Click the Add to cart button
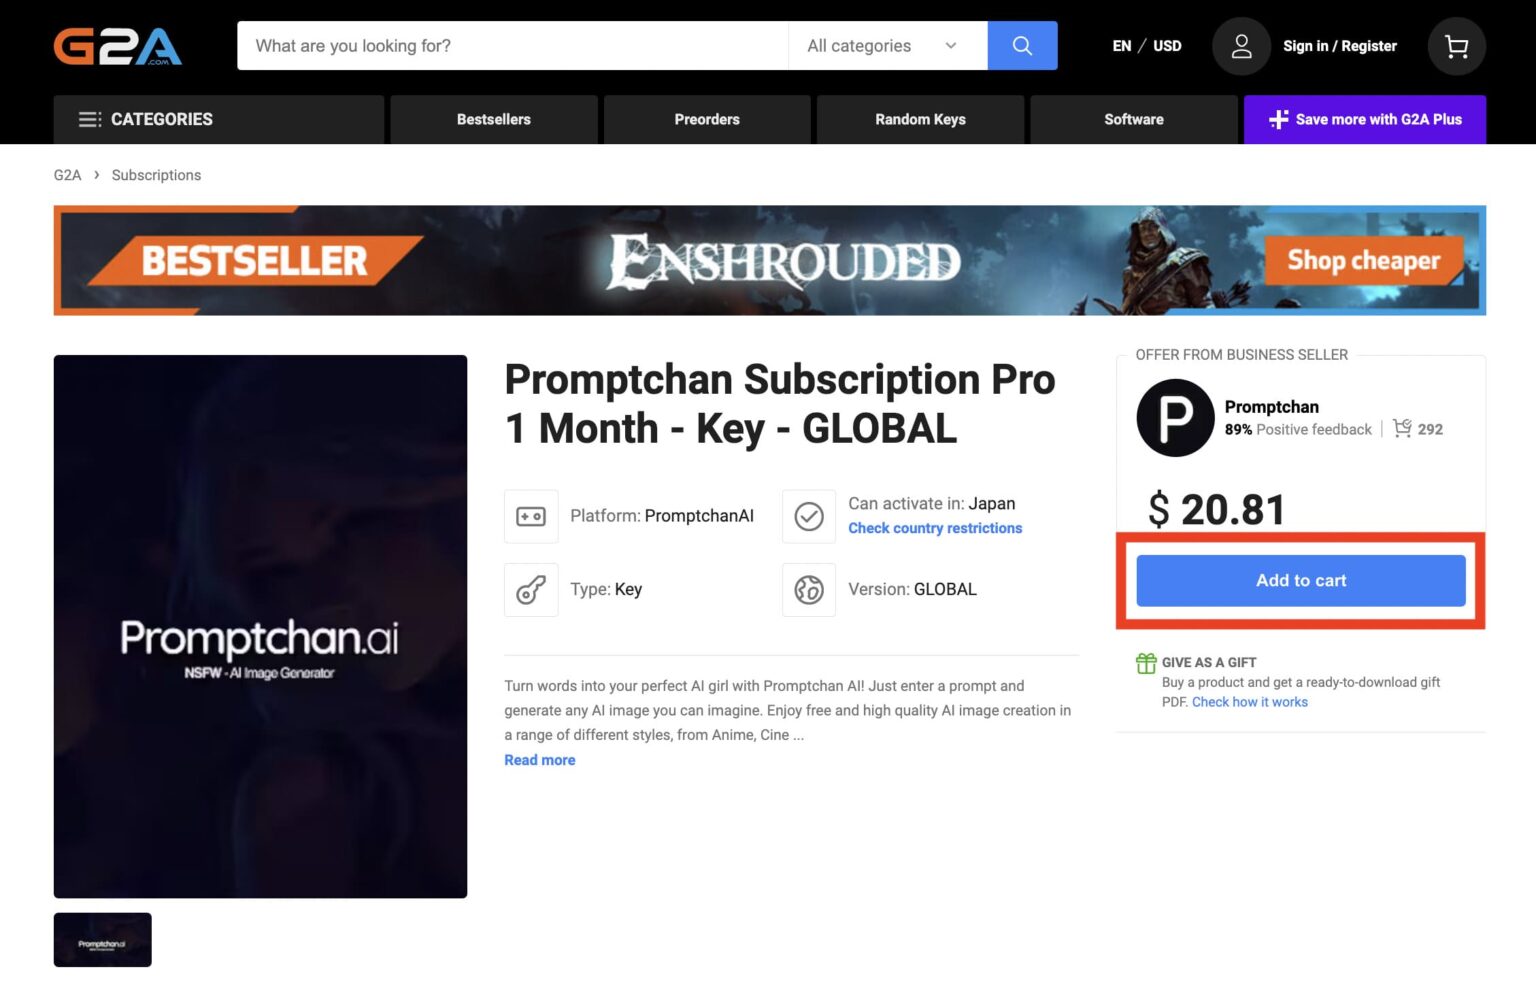The width and height of the screenshot is (1536, 997). point(1300,581)
